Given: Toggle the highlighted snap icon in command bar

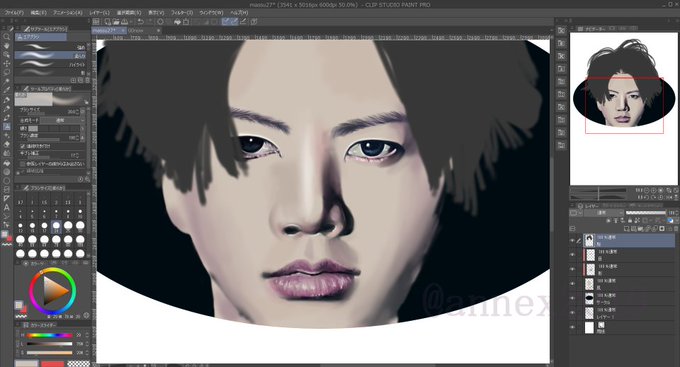Looking at the screenshot, I should [x=226, y=21].
